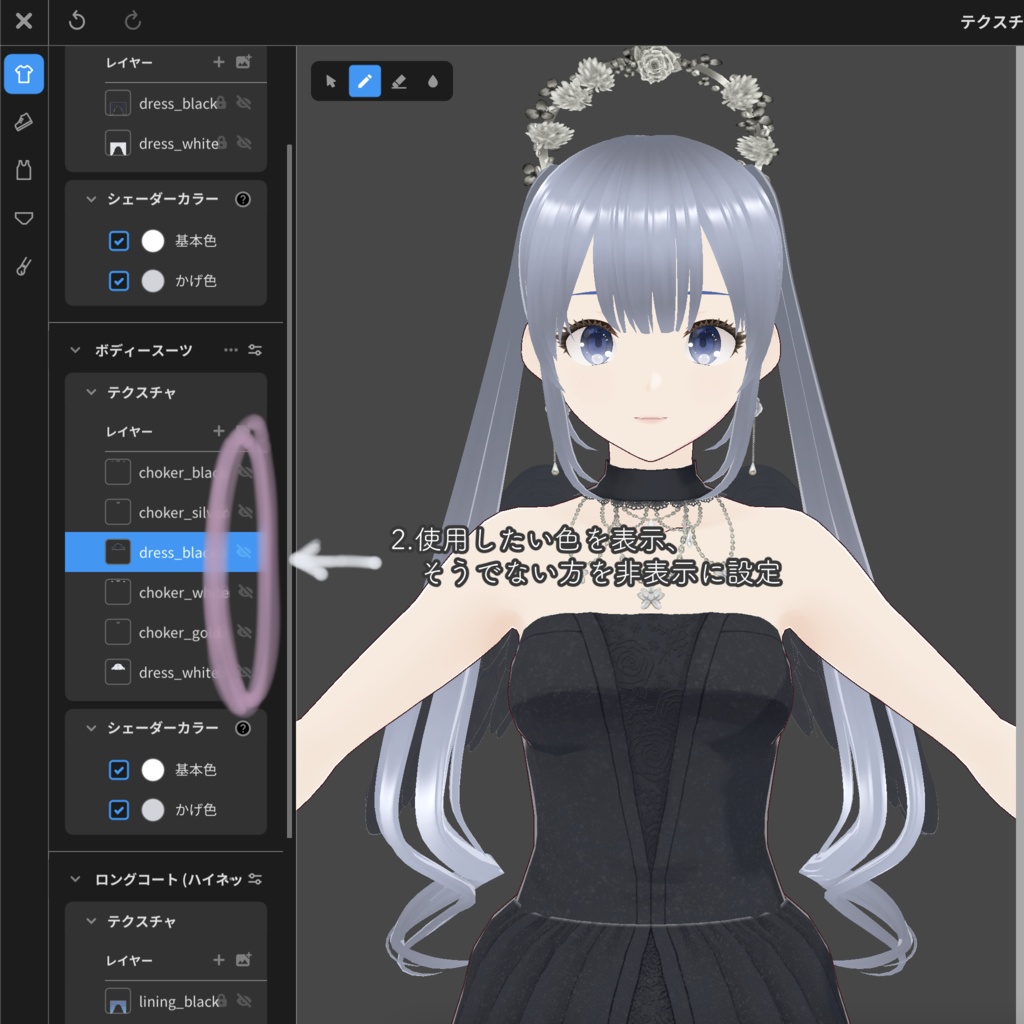1024x1024 pixels.
Task: Show the choker_silver layer visibility
Action: coord(246,512)
